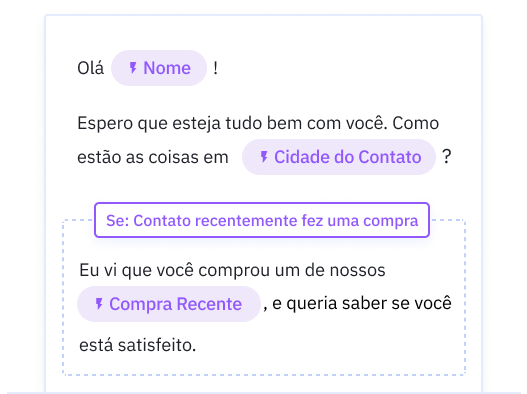The width and height of the screenshot is (527, 394).
Task: Click the text 'Espero que esteja tudo bem'
Action: point(191,123)
